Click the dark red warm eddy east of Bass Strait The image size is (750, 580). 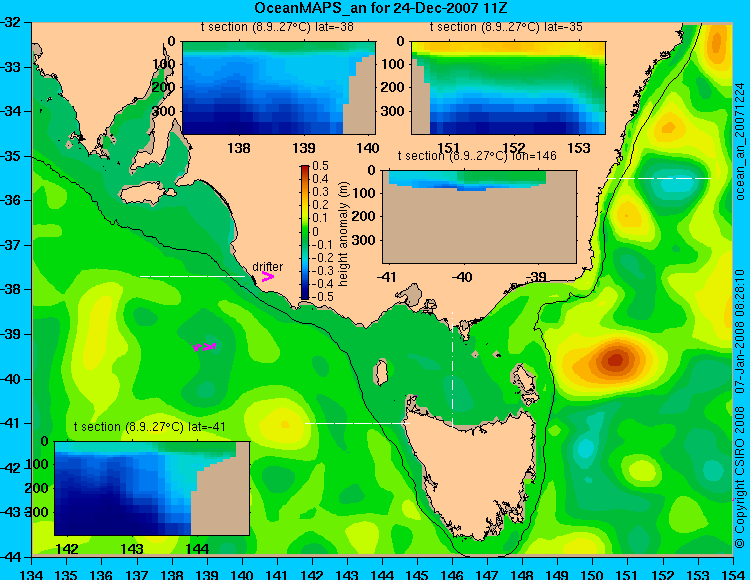tap(616, 359)
